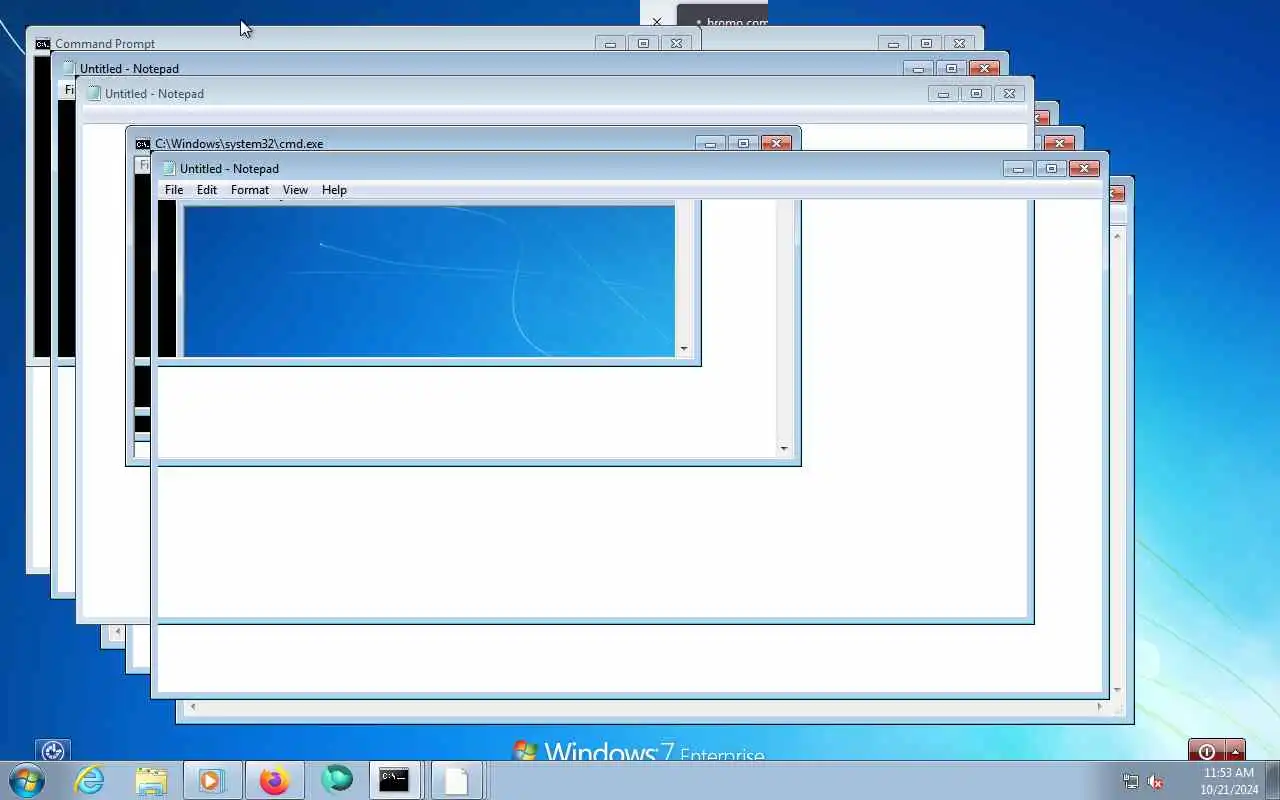This screenshot has height=800, width=1280.
Task: Close the Command Prompt window
Action: [676, 44]
